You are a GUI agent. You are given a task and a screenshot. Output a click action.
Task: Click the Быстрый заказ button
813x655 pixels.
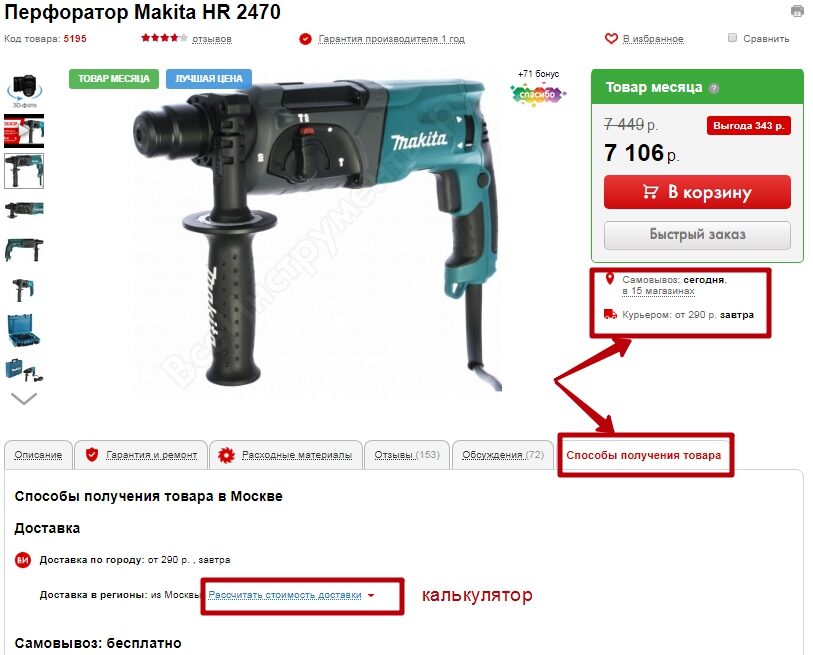697,235
